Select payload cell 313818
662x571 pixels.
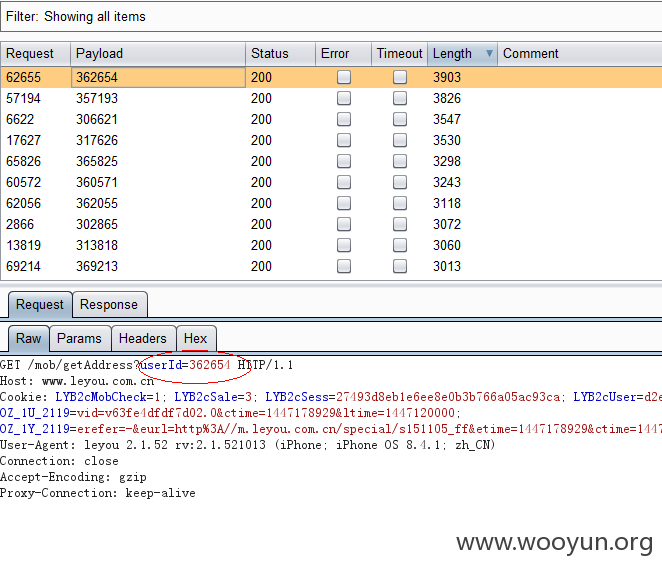click(158, 245)
